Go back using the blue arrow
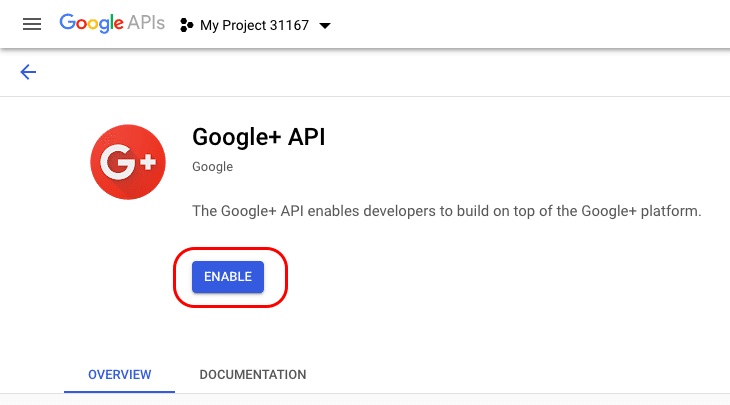 click(x=28, y=72)
